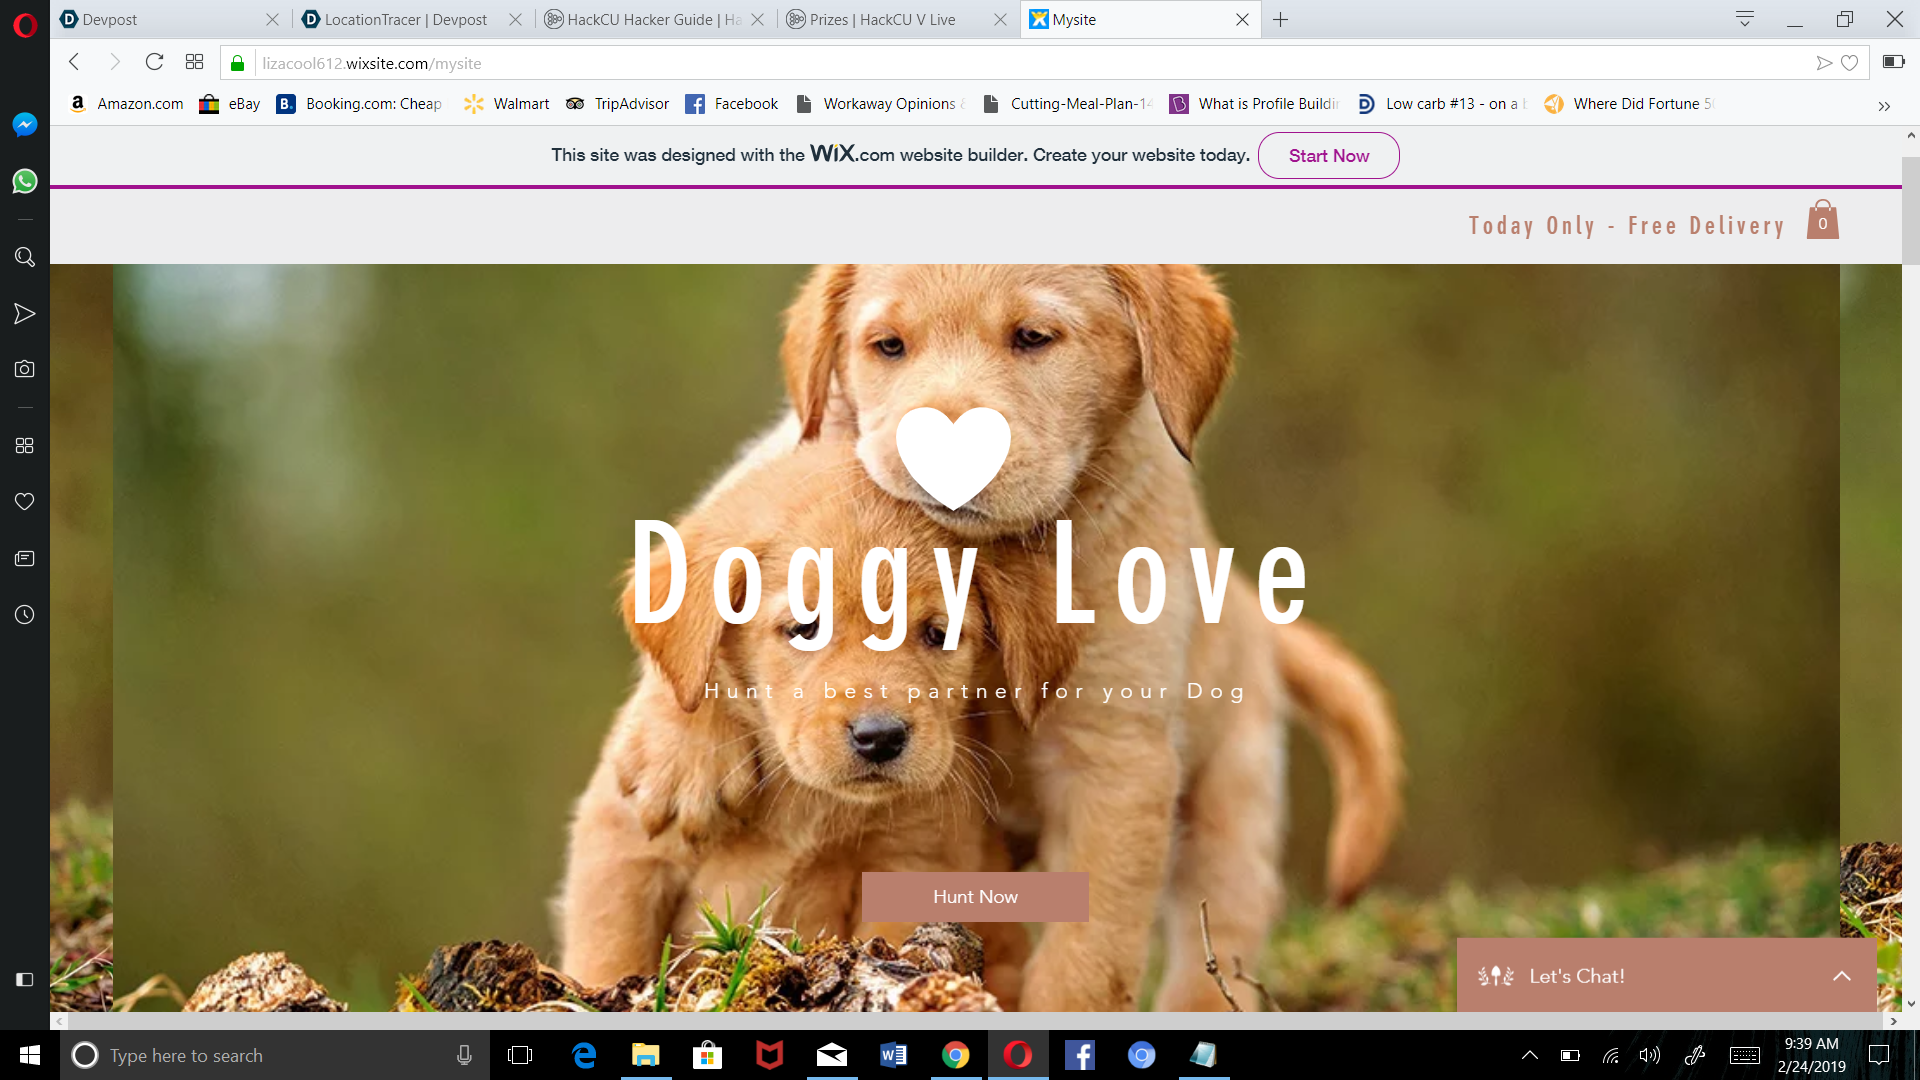Viewport: 1920px width, 1080px height.
Task: Show more bookmarks with the double chevron
Action: pyautogui.click(x=1884, y=105)
